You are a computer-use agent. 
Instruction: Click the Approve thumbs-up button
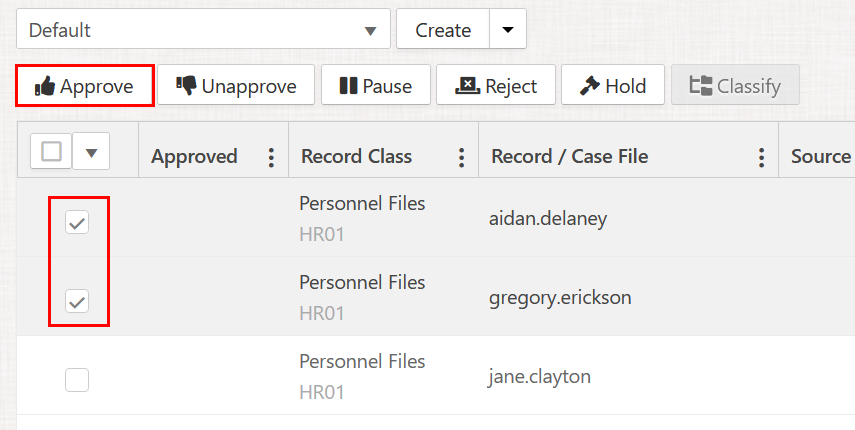click(85, 86)
